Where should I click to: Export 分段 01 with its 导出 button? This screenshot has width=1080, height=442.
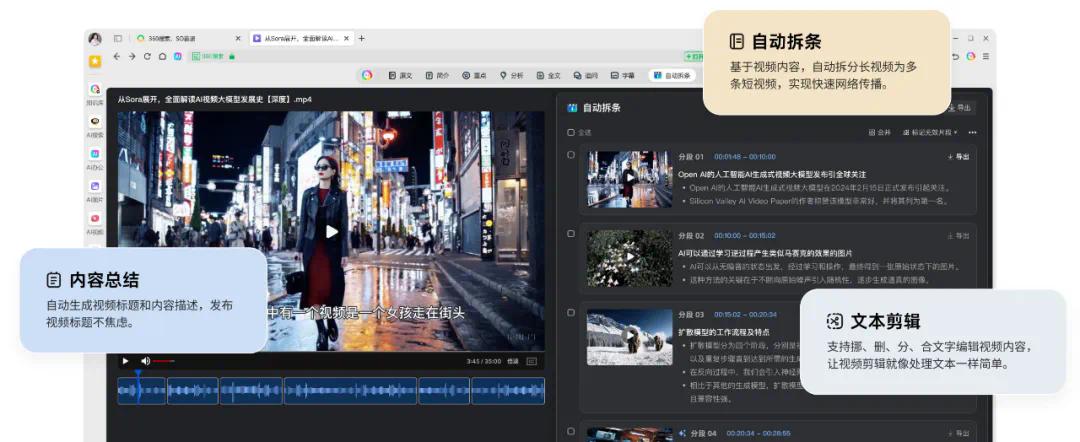coord(957,157)
